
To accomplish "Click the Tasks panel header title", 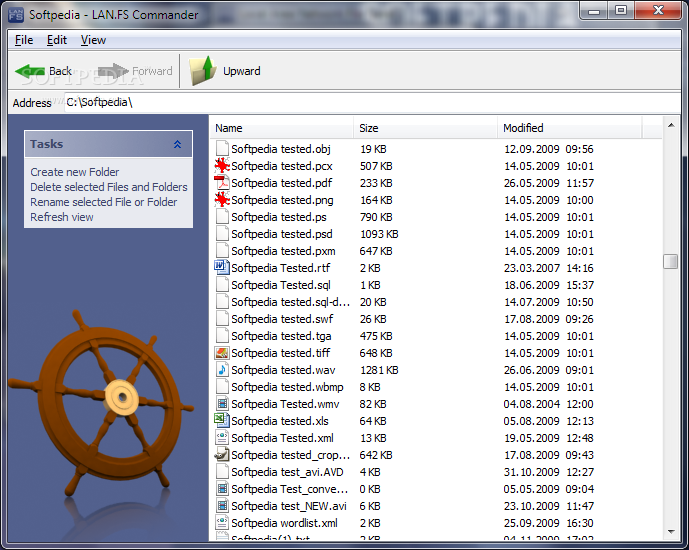I will [x=47, y=144].
